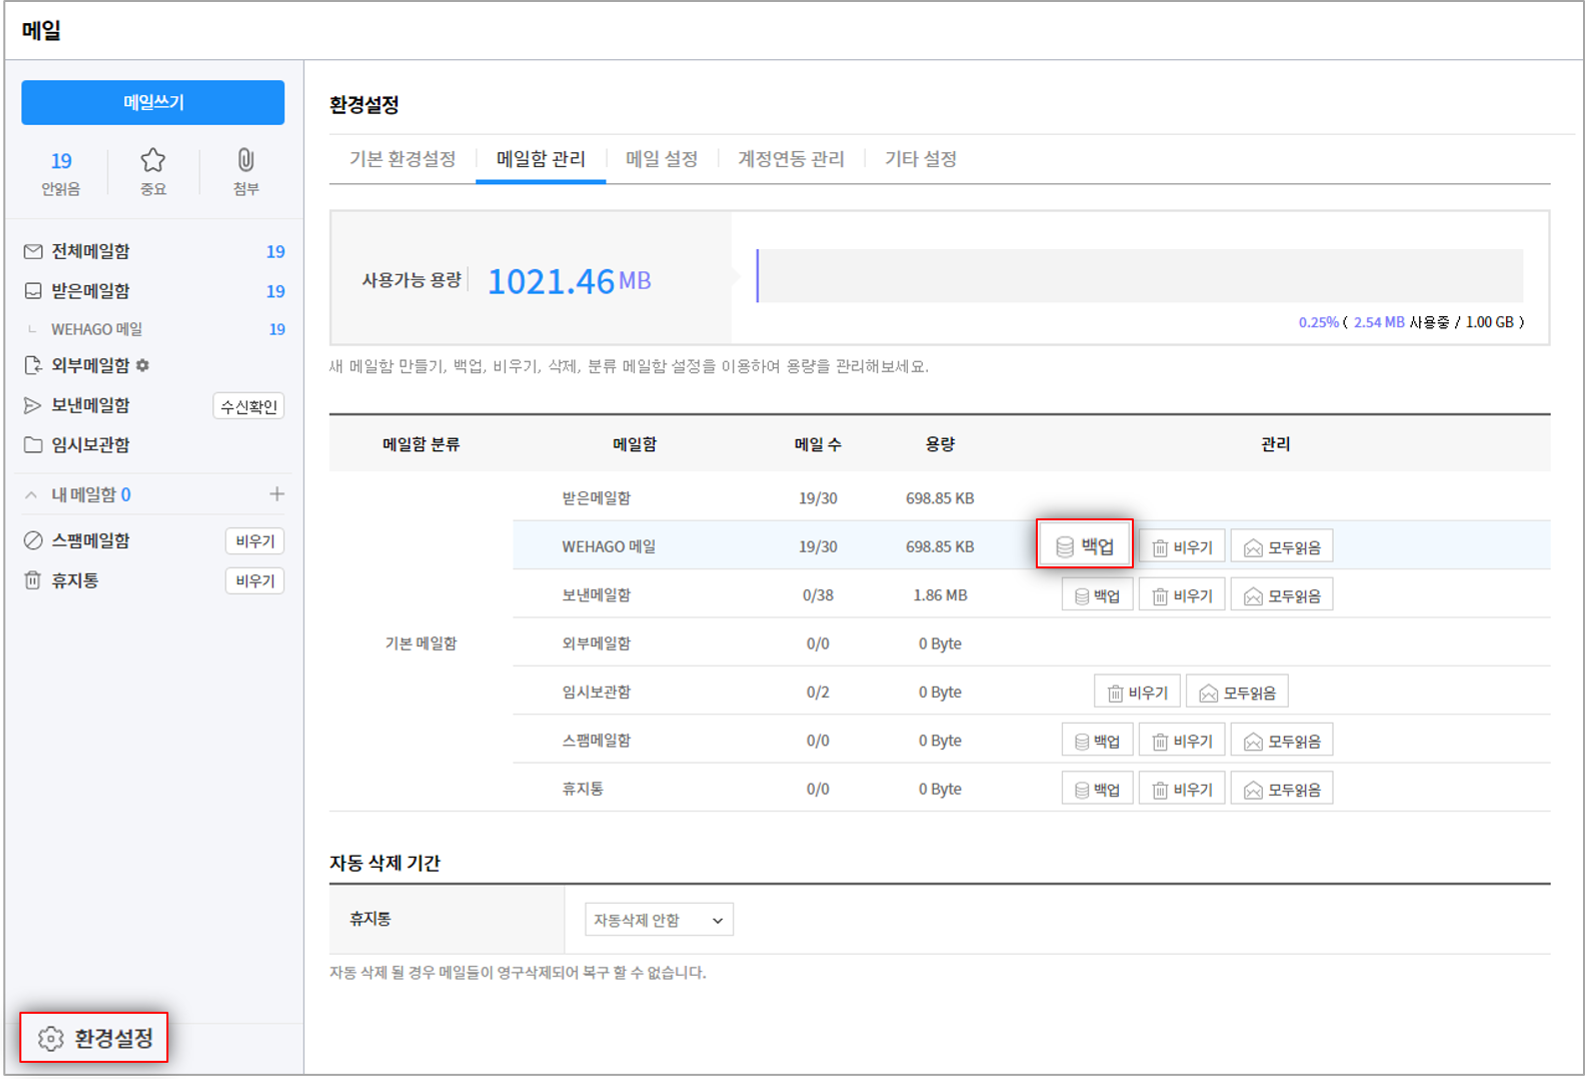Viewport: 1585px width, 1079px height.
Task: Switch to the 기본 환경설정 tab
Action: (402, 159)
